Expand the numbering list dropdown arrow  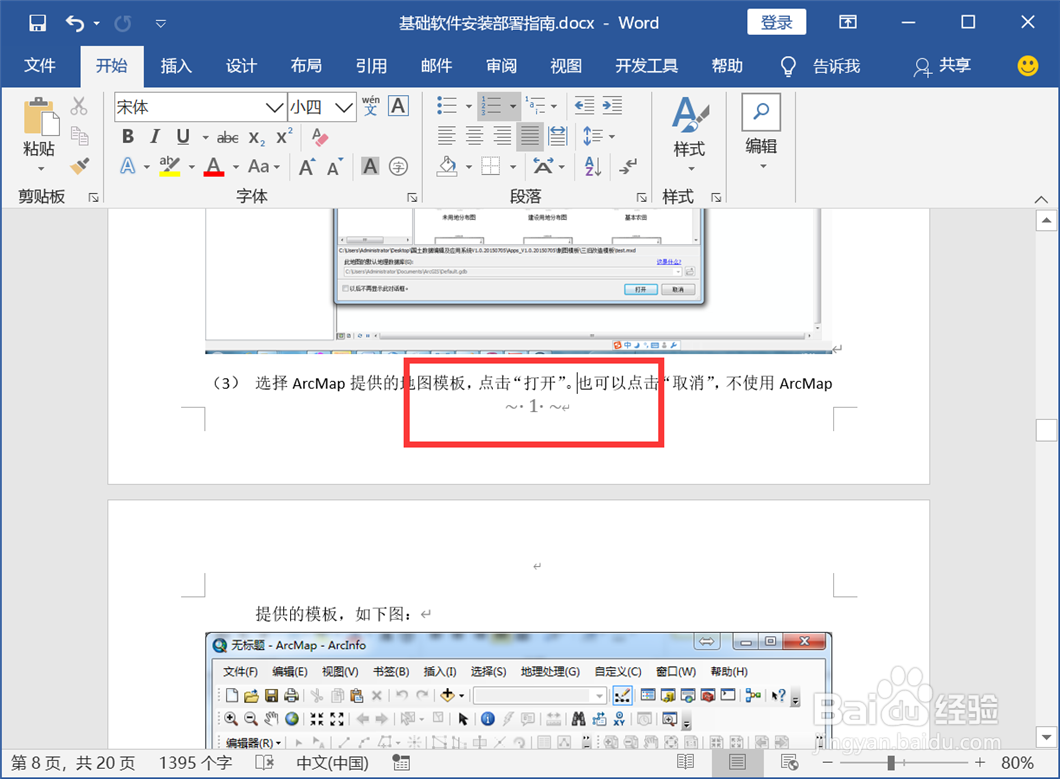tap(513, 106)
